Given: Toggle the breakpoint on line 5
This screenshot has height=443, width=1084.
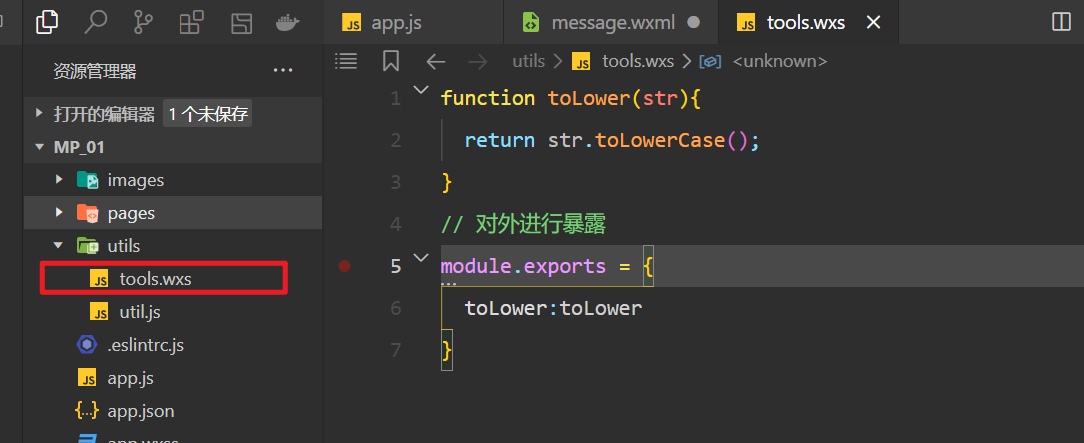Looking at the screenshot, I should [344, 265].
